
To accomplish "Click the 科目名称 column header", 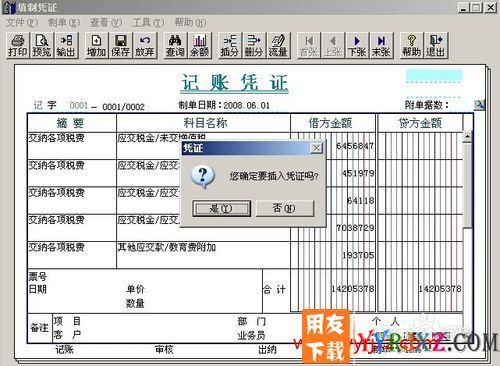I will click(203, 123).
